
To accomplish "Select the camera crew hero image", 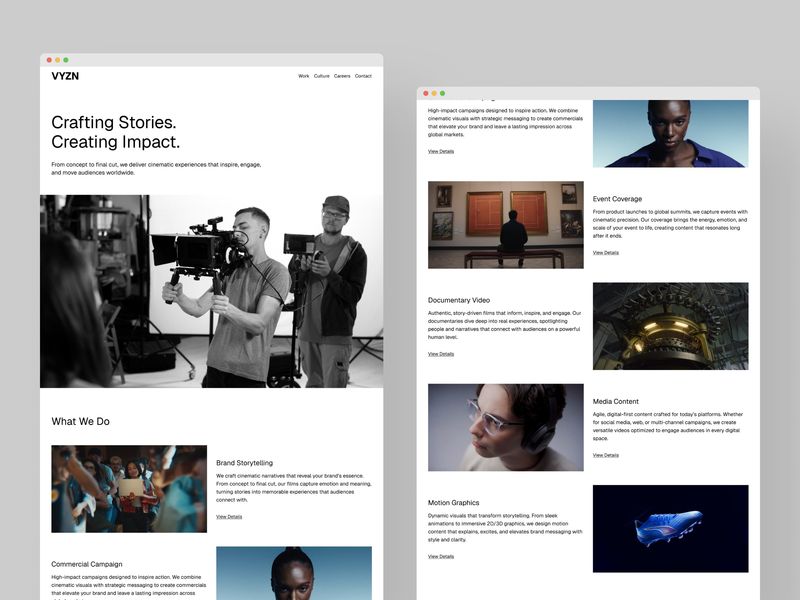I will coord(211,290).
